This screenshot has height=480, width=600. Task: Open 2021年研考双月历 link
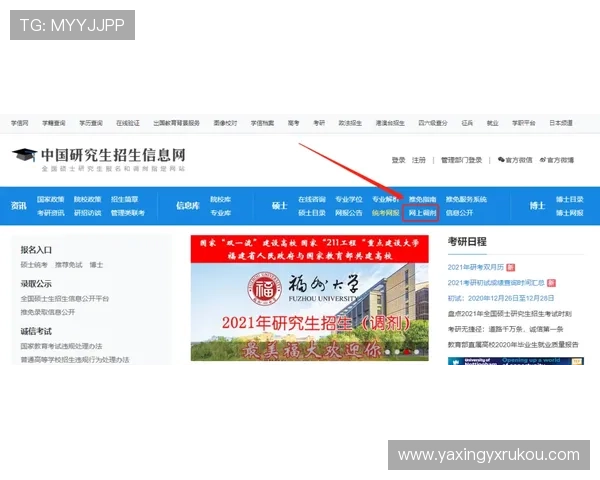pos(476,267)
